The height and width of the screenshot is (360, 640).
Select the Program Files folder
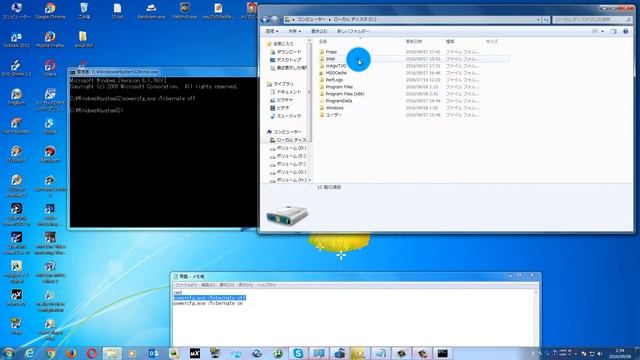339,87
